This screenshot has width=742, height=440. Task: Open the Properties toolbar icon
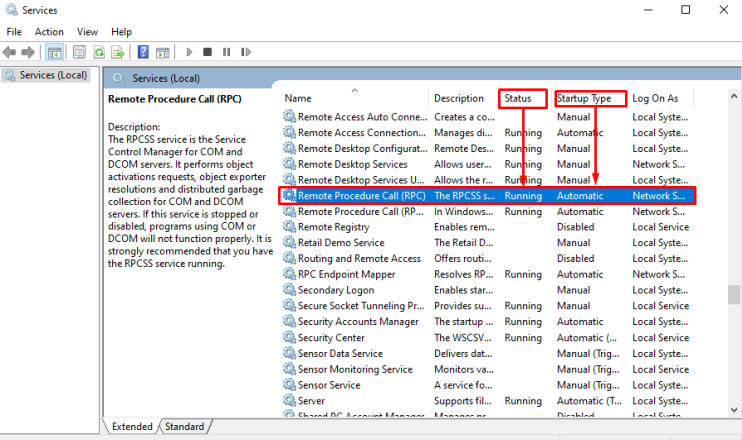pos(77,52)
